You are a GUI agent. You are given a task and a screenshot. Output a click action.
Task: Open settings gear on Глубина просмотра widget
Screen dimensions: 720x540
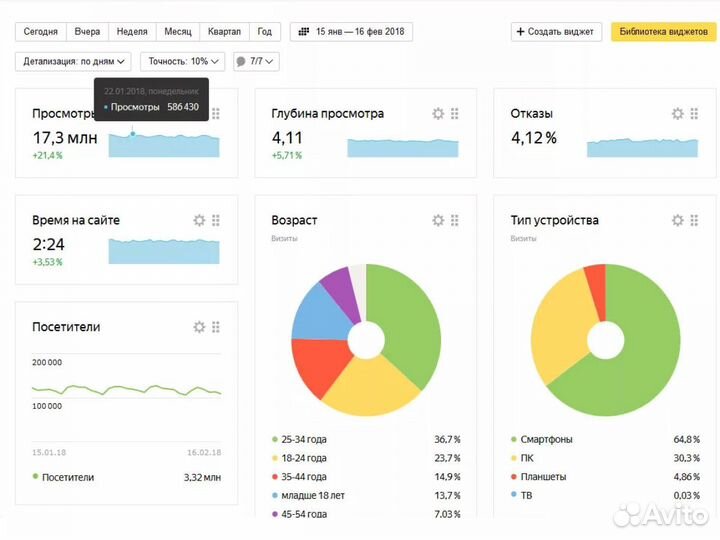(437, 114)
